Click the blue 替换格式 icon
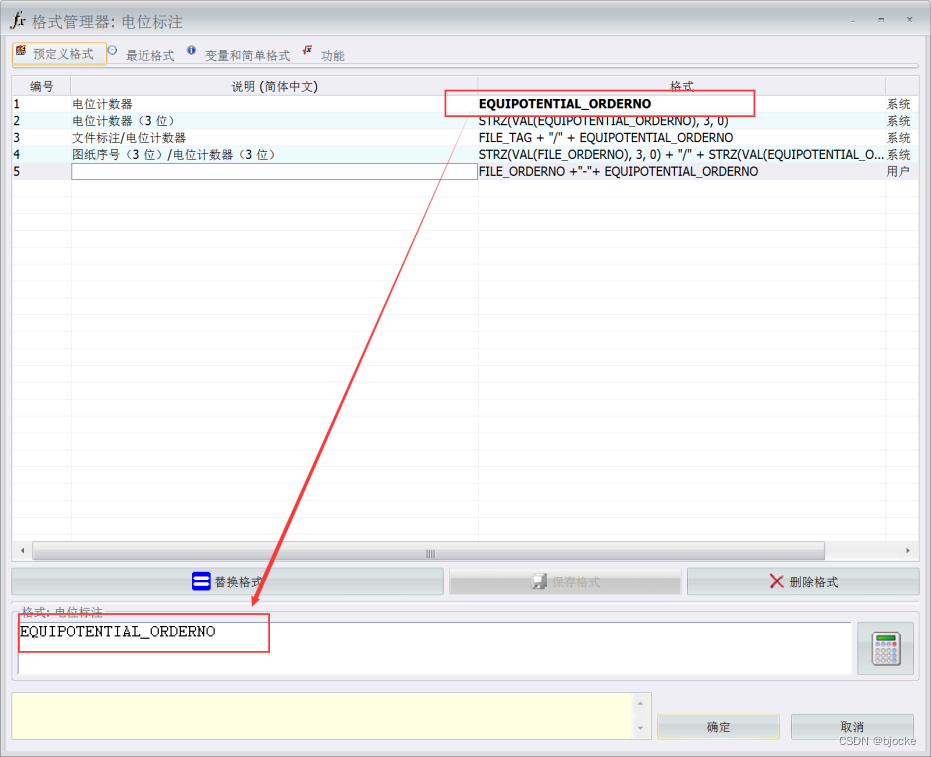The height and width of the screenshot is (757, 931). [x=201, y=581]
